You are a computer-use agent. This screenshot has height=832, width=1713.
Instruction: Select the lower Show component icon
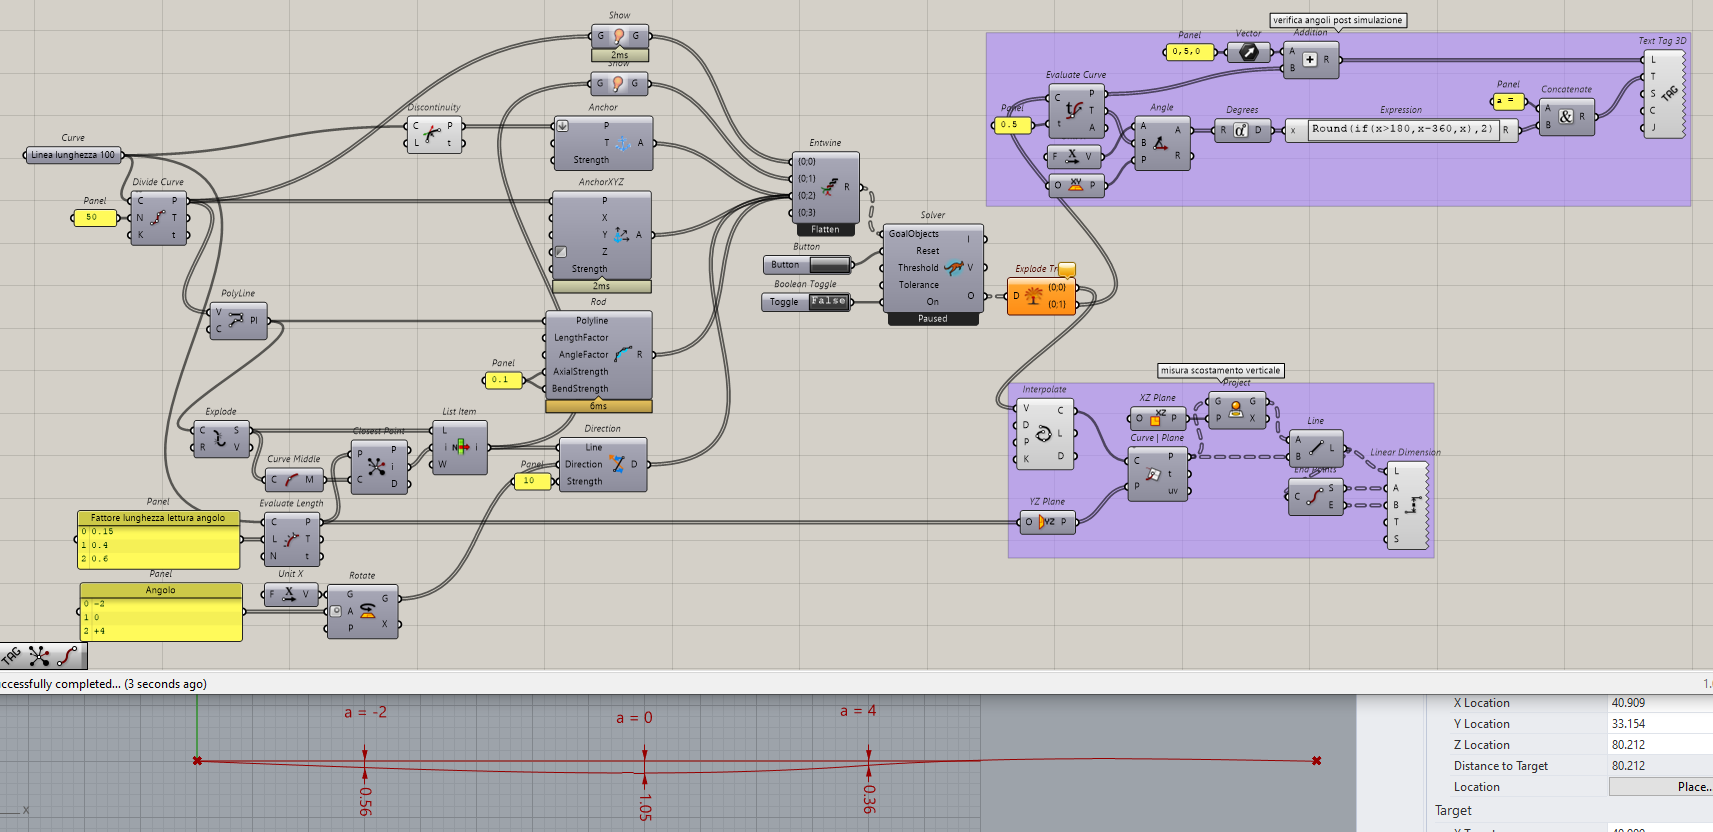[x=619, y=83]
